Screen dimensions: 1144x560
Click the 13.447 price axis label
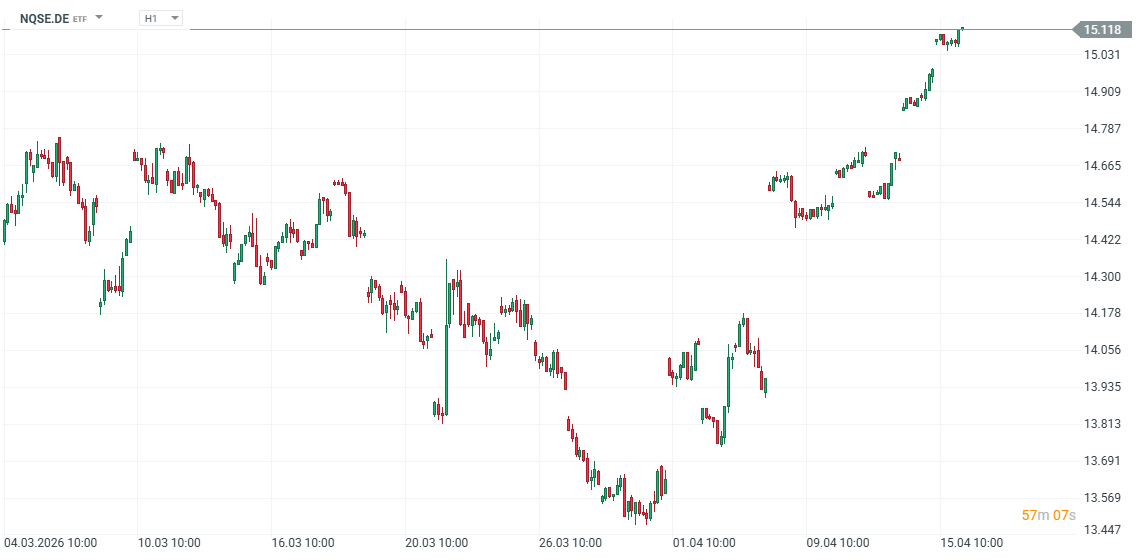pos(1102,530)
